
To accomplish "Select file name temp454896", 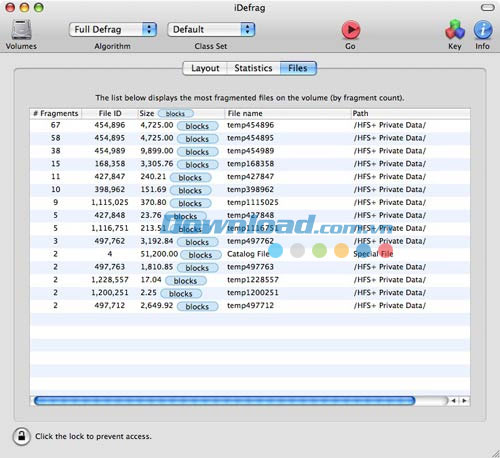I will point(250,125).
